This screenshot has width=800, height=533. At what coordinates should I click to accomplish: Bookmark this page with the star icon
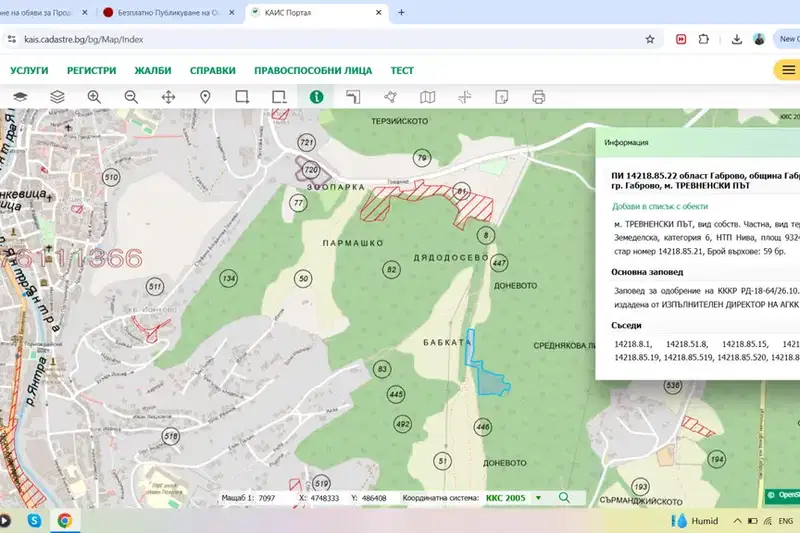[649, 39]
